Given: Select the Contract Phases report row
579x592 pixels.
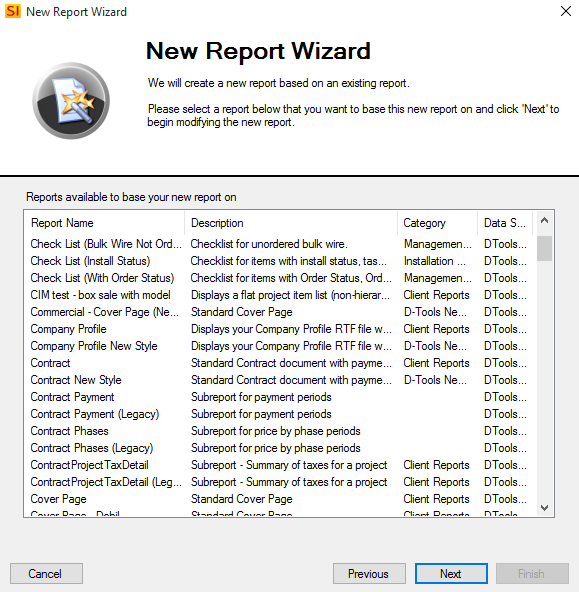Looking at the screenshot, I should tap(279, 431).
